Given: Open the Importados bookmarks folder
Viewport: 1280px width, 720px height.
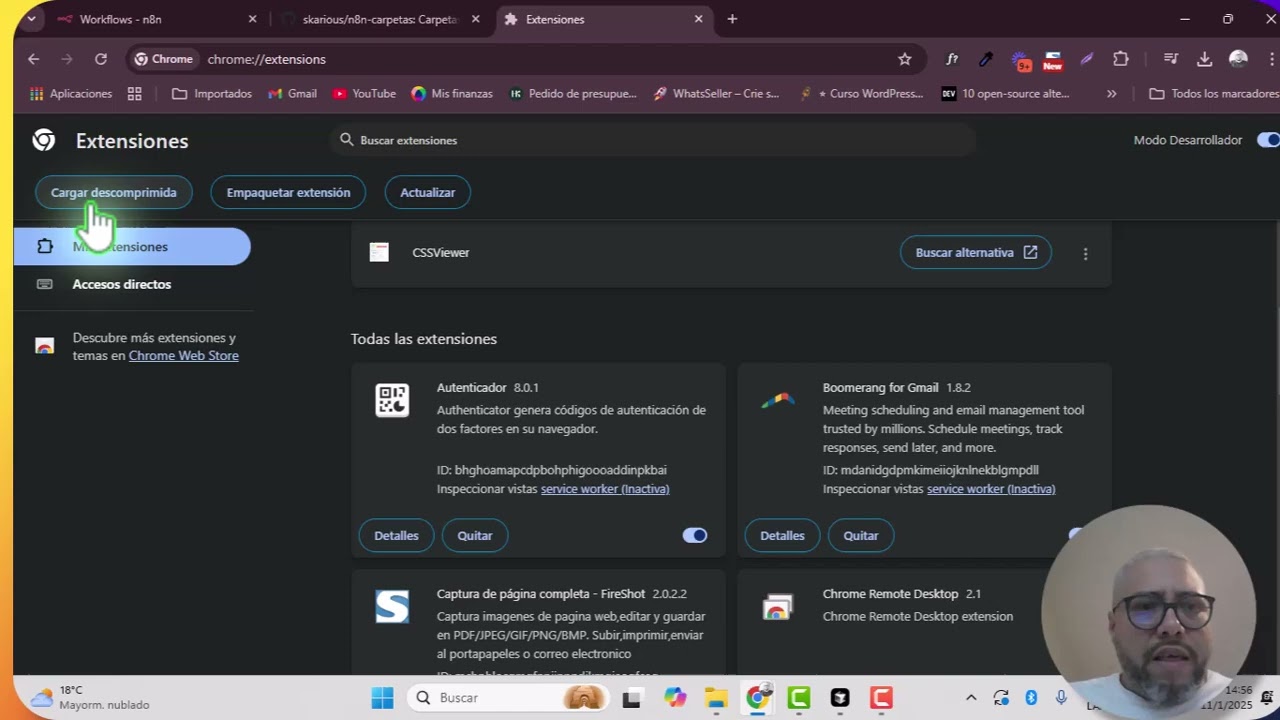Looking at the screenshot, I should pyautogui.click(x=213, y=93).
